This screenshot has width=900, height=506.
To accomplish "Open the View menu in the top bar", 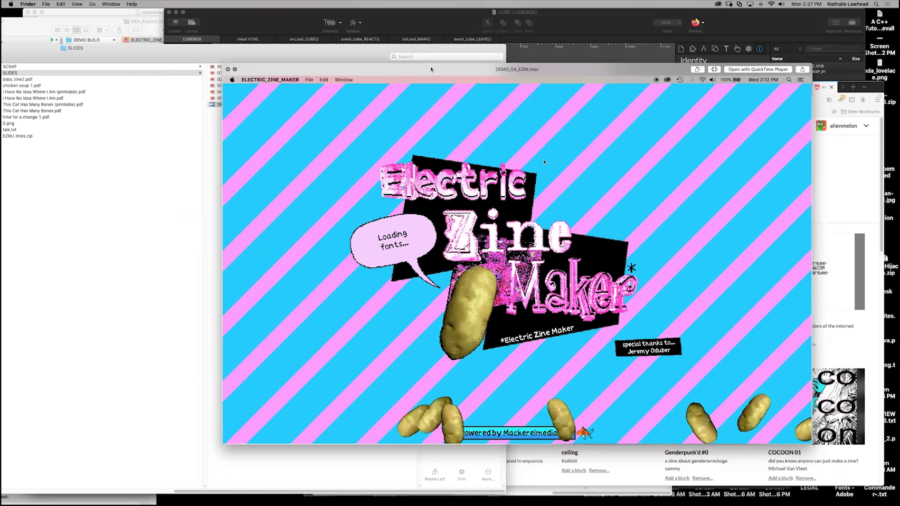I will coord(76,4).
